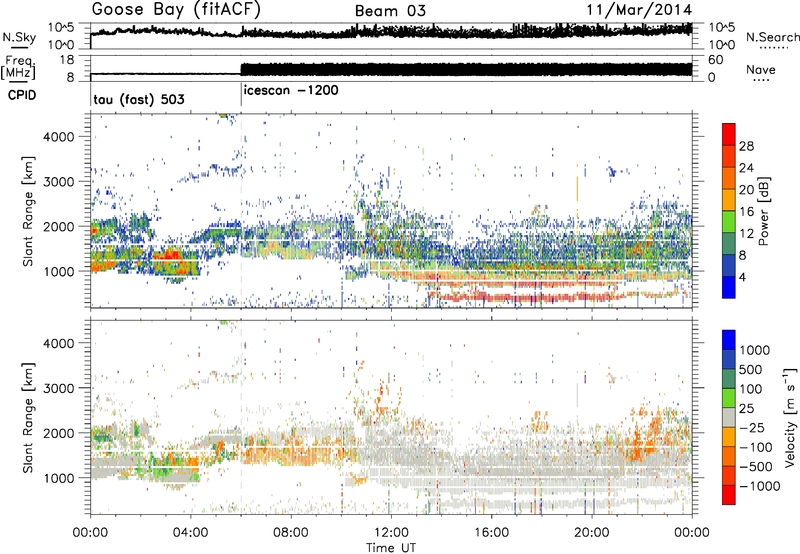Click the red low-range echo band near 16:00

click(526, 297)
